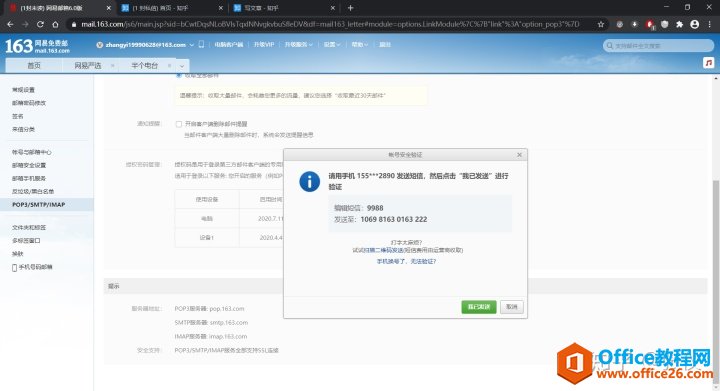Reload the page with the refresh icon

pos(40,24)
